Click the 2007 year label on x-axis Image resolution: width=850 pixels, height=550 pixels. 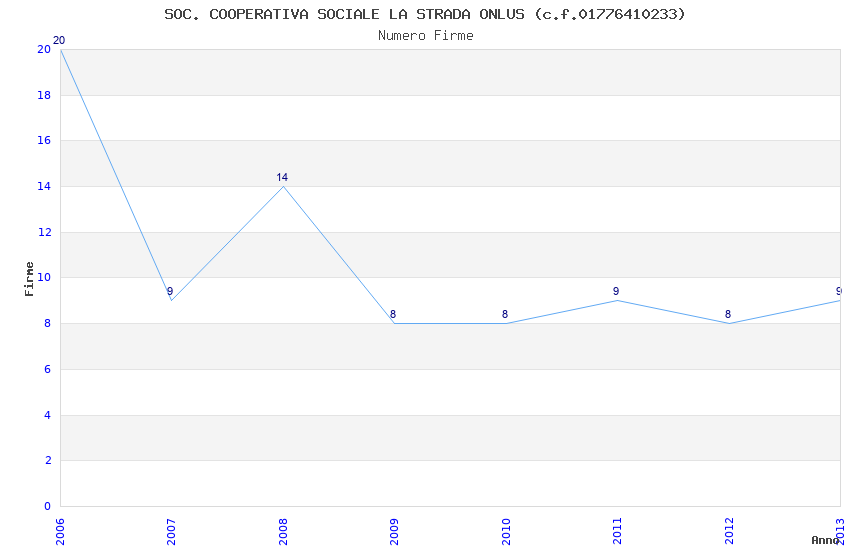point(171,532)
